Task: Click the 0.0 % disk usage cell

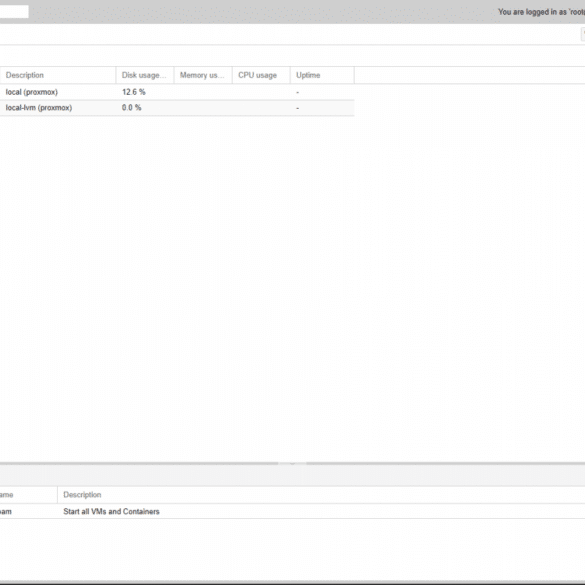Action: (131, 108)
